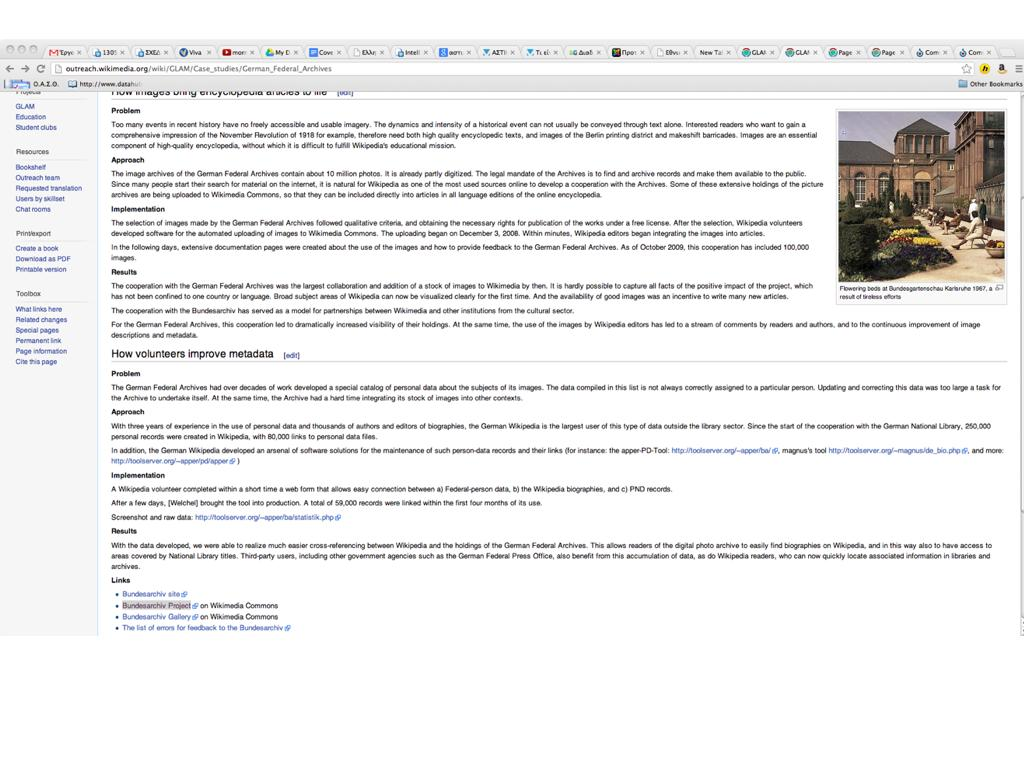
Task: Open Users by skillset link
Action: [x=40, y=199]
